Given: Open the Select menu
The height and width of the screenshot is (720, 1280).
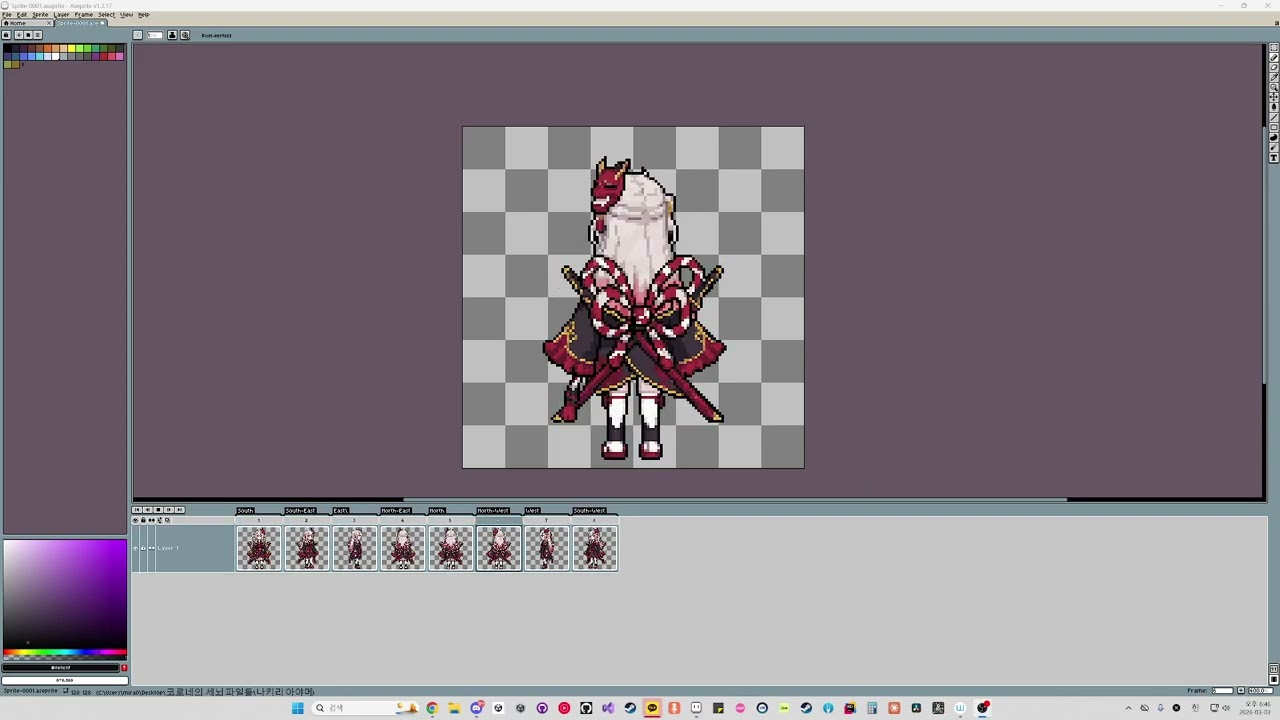Looking at the screenshot, I should [106, 15].
